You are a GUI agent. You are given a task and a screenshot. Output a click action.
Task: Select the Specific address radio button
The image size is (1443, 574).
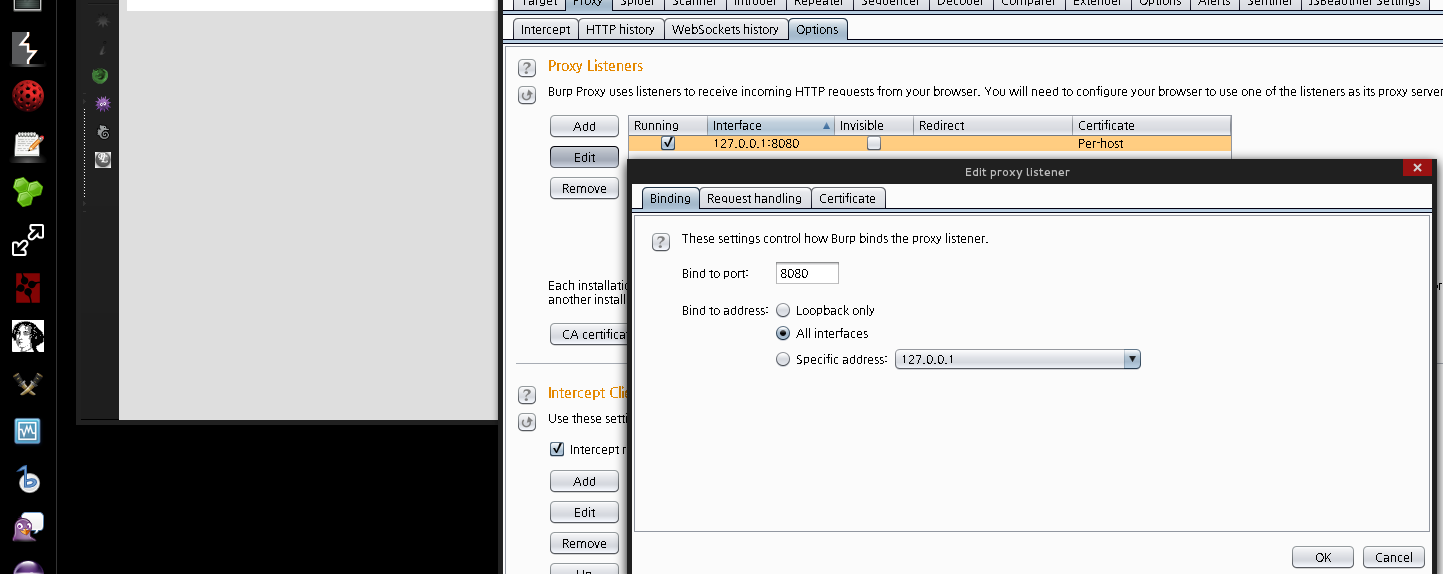783,360
